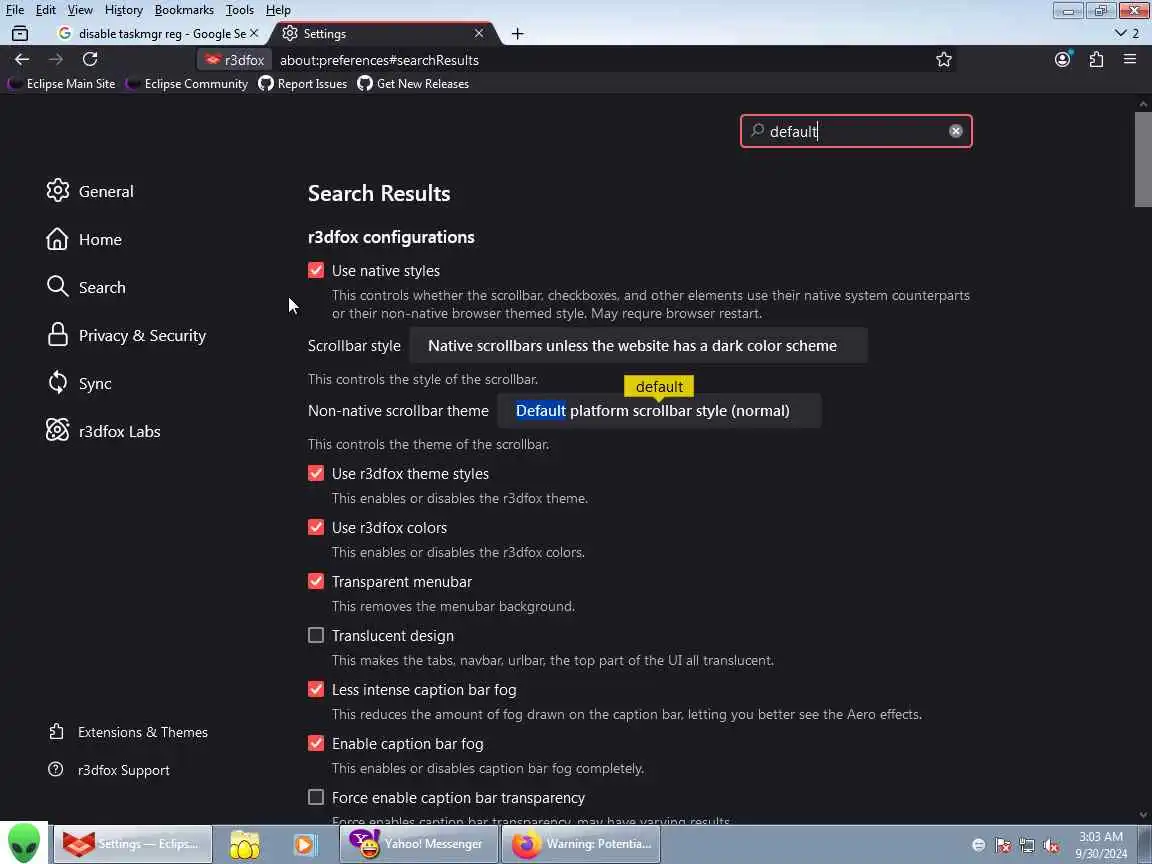Go back with the back arrow
Viewport: 1152px width, 864px height.
click(x=22, y=60)
